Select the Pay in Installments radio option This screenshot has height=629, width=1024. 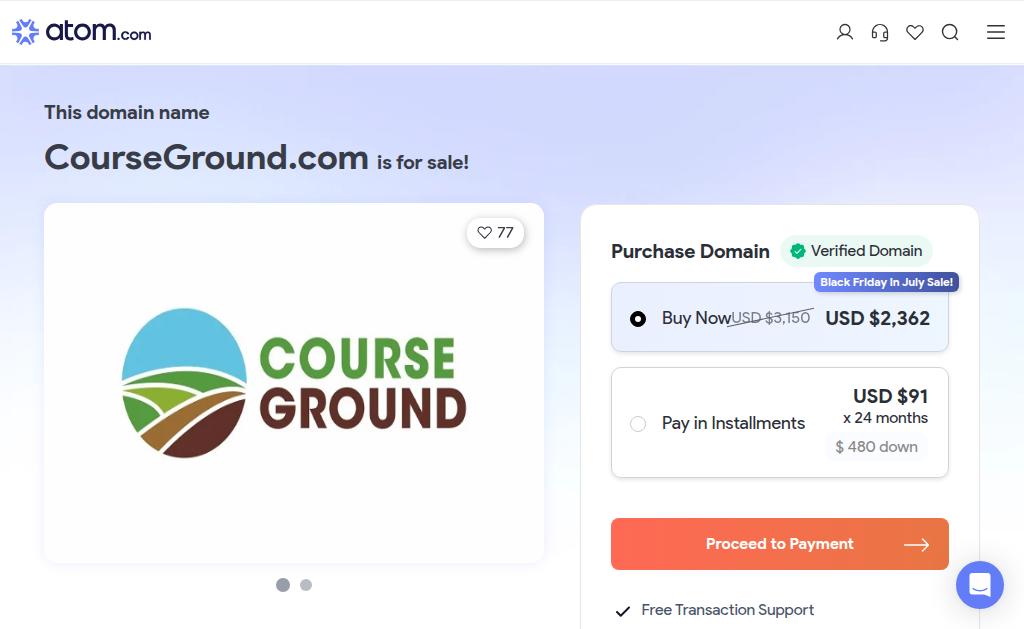(x=637, y=424)
